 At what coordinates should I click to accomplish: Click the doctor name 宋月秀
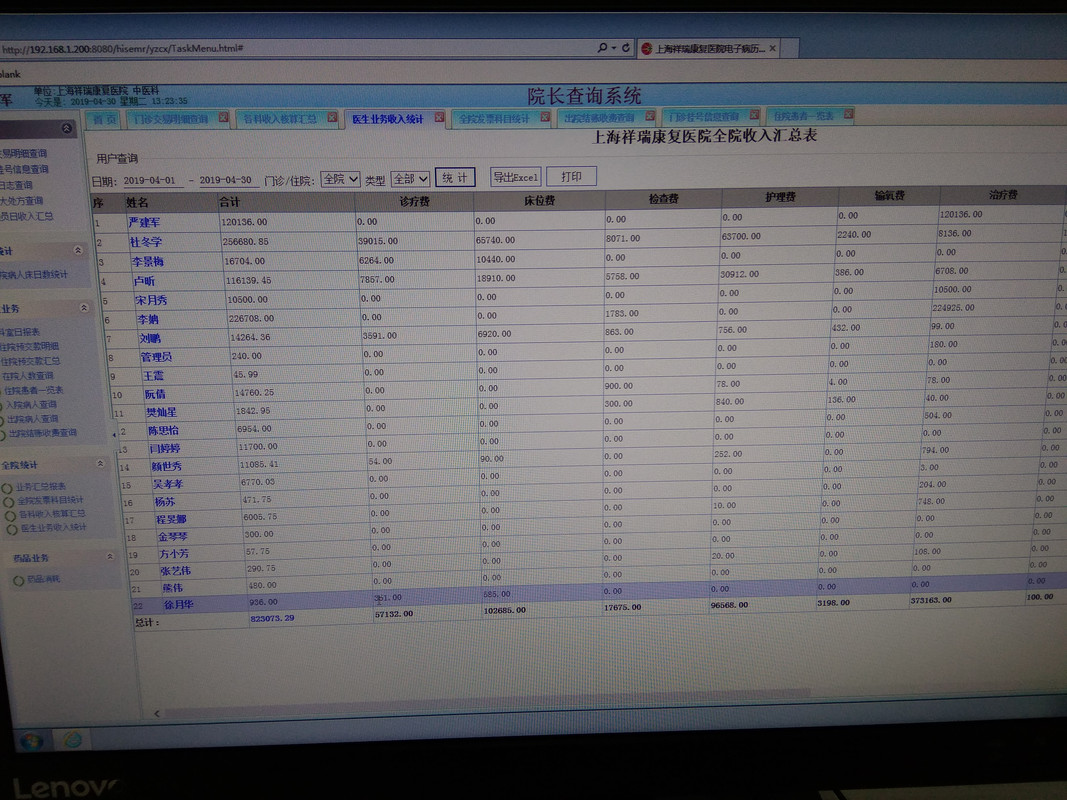coord(151,300)
